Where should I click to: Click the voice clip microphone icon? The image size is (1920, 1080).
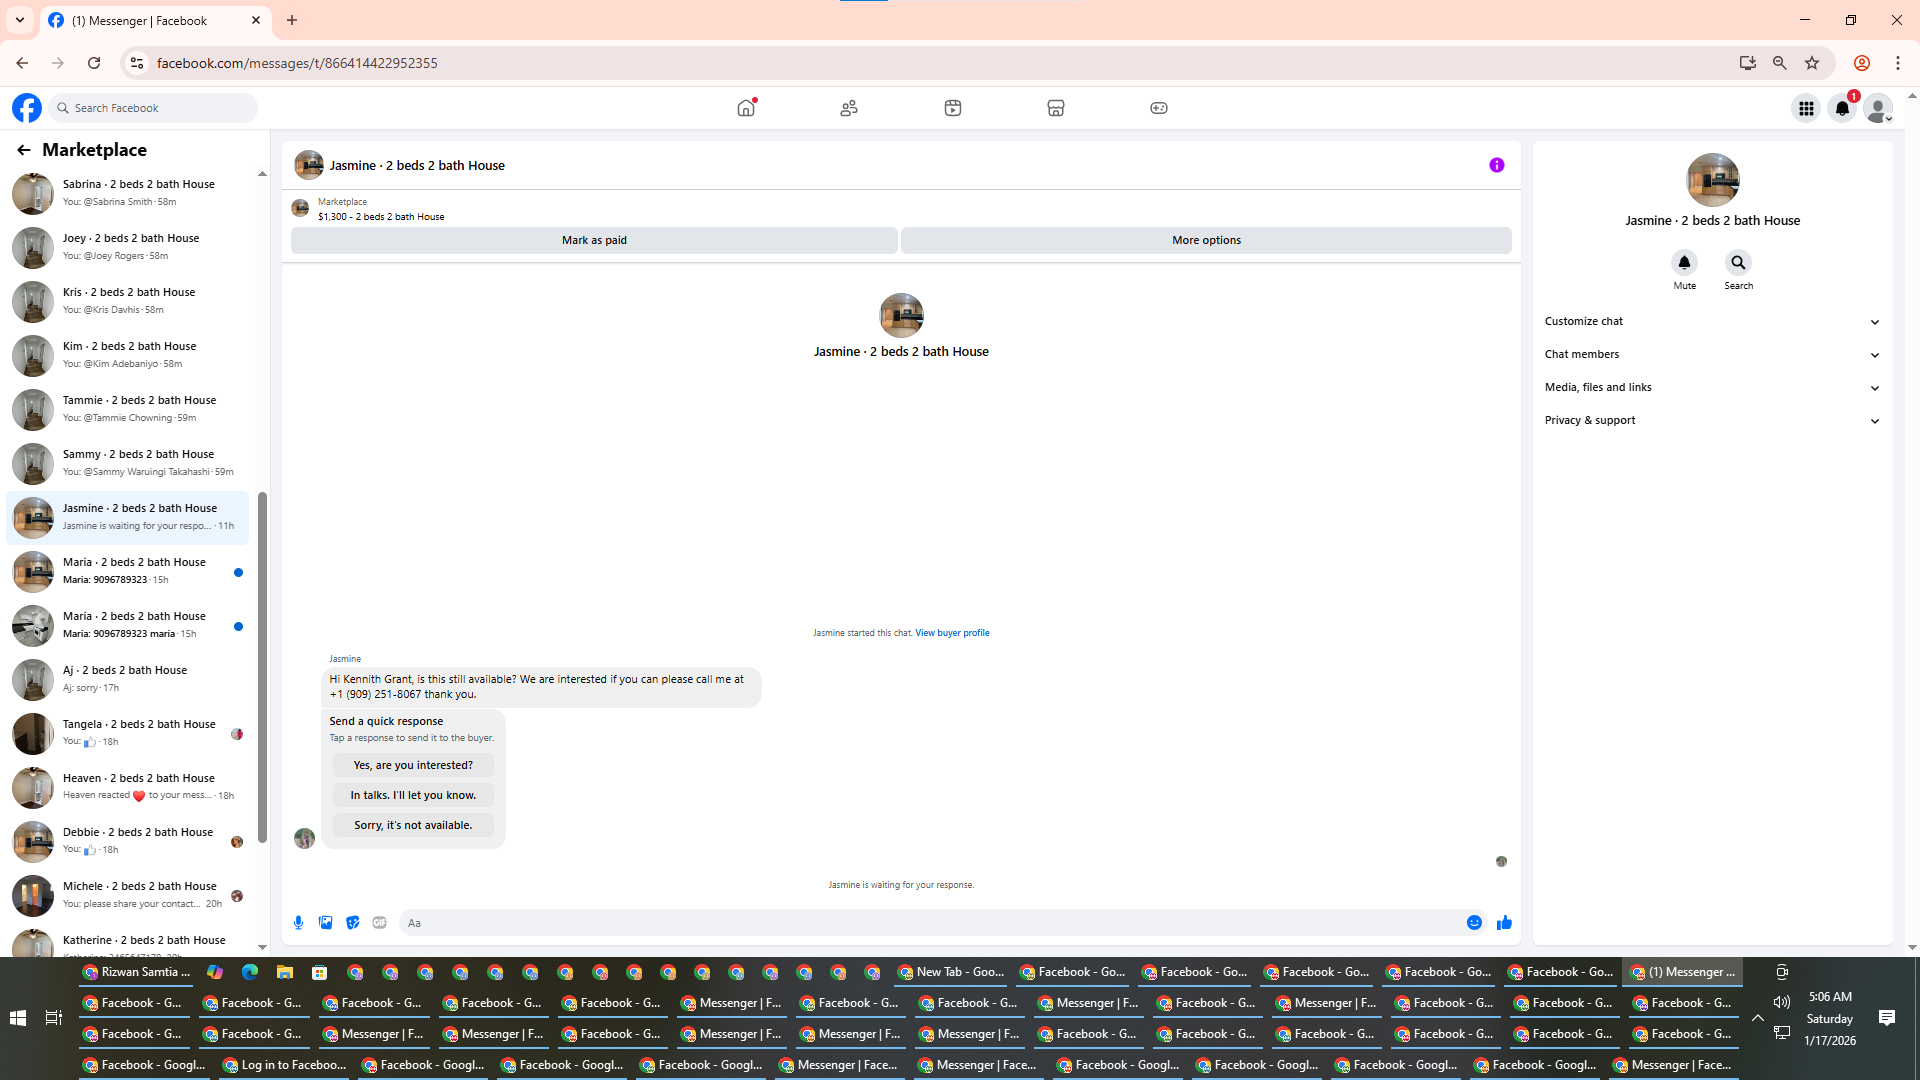pyautogui.click(x=298, y=922)
